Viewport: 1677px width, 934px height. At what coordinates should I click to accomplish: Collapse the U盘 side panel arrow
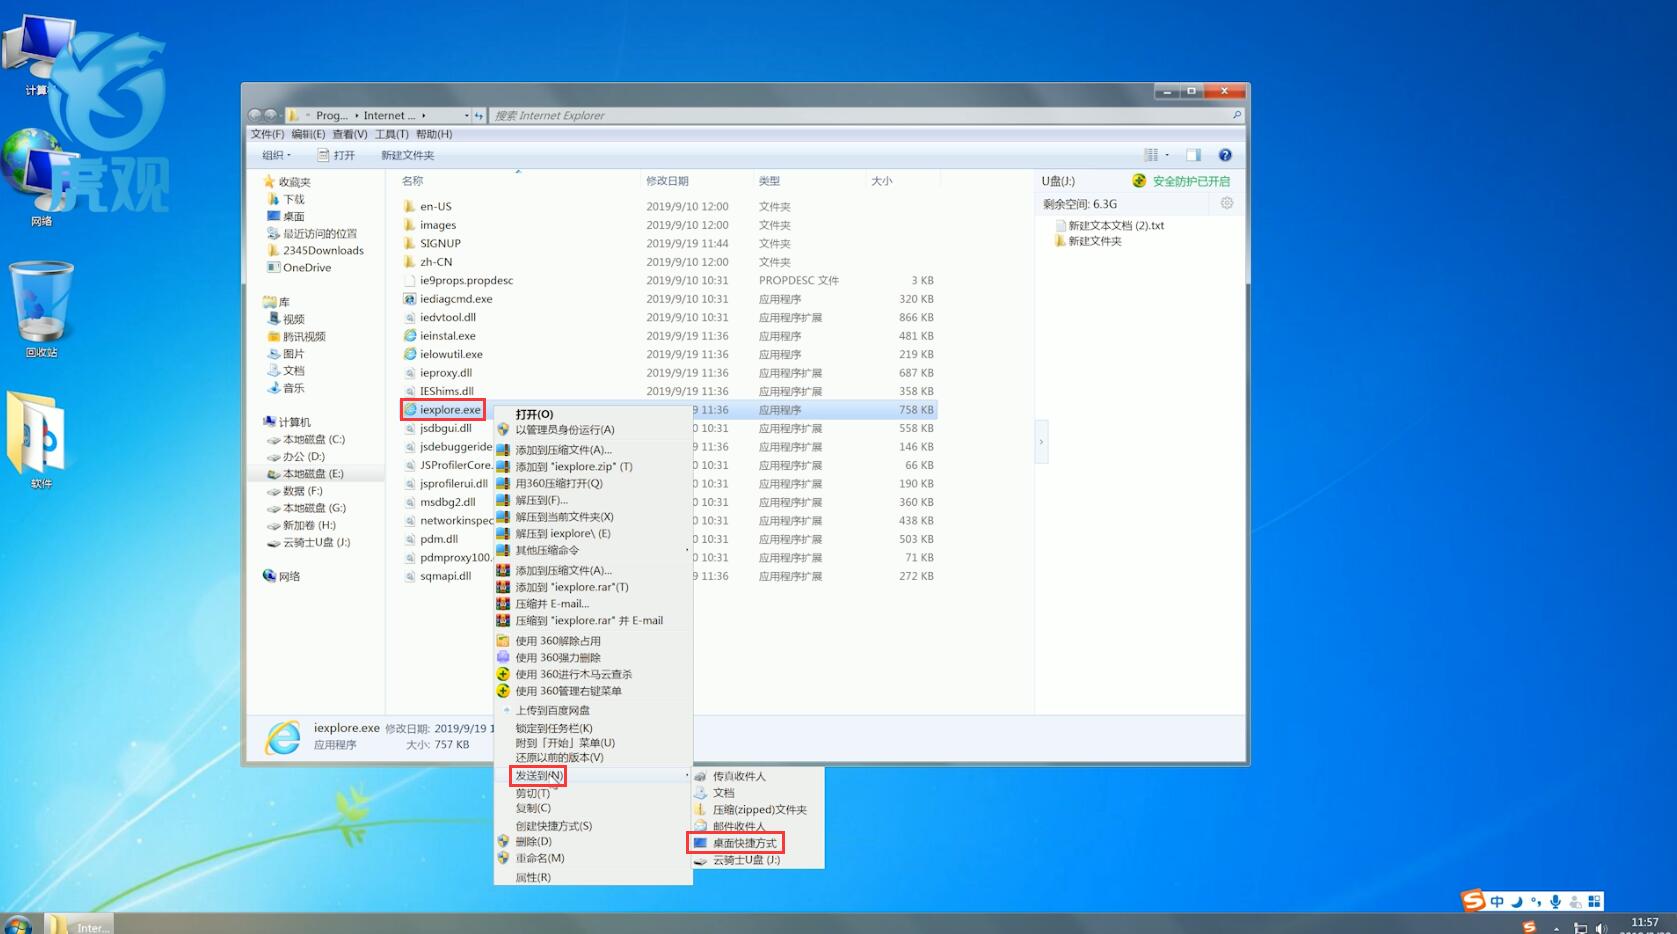click(1041, 441)
